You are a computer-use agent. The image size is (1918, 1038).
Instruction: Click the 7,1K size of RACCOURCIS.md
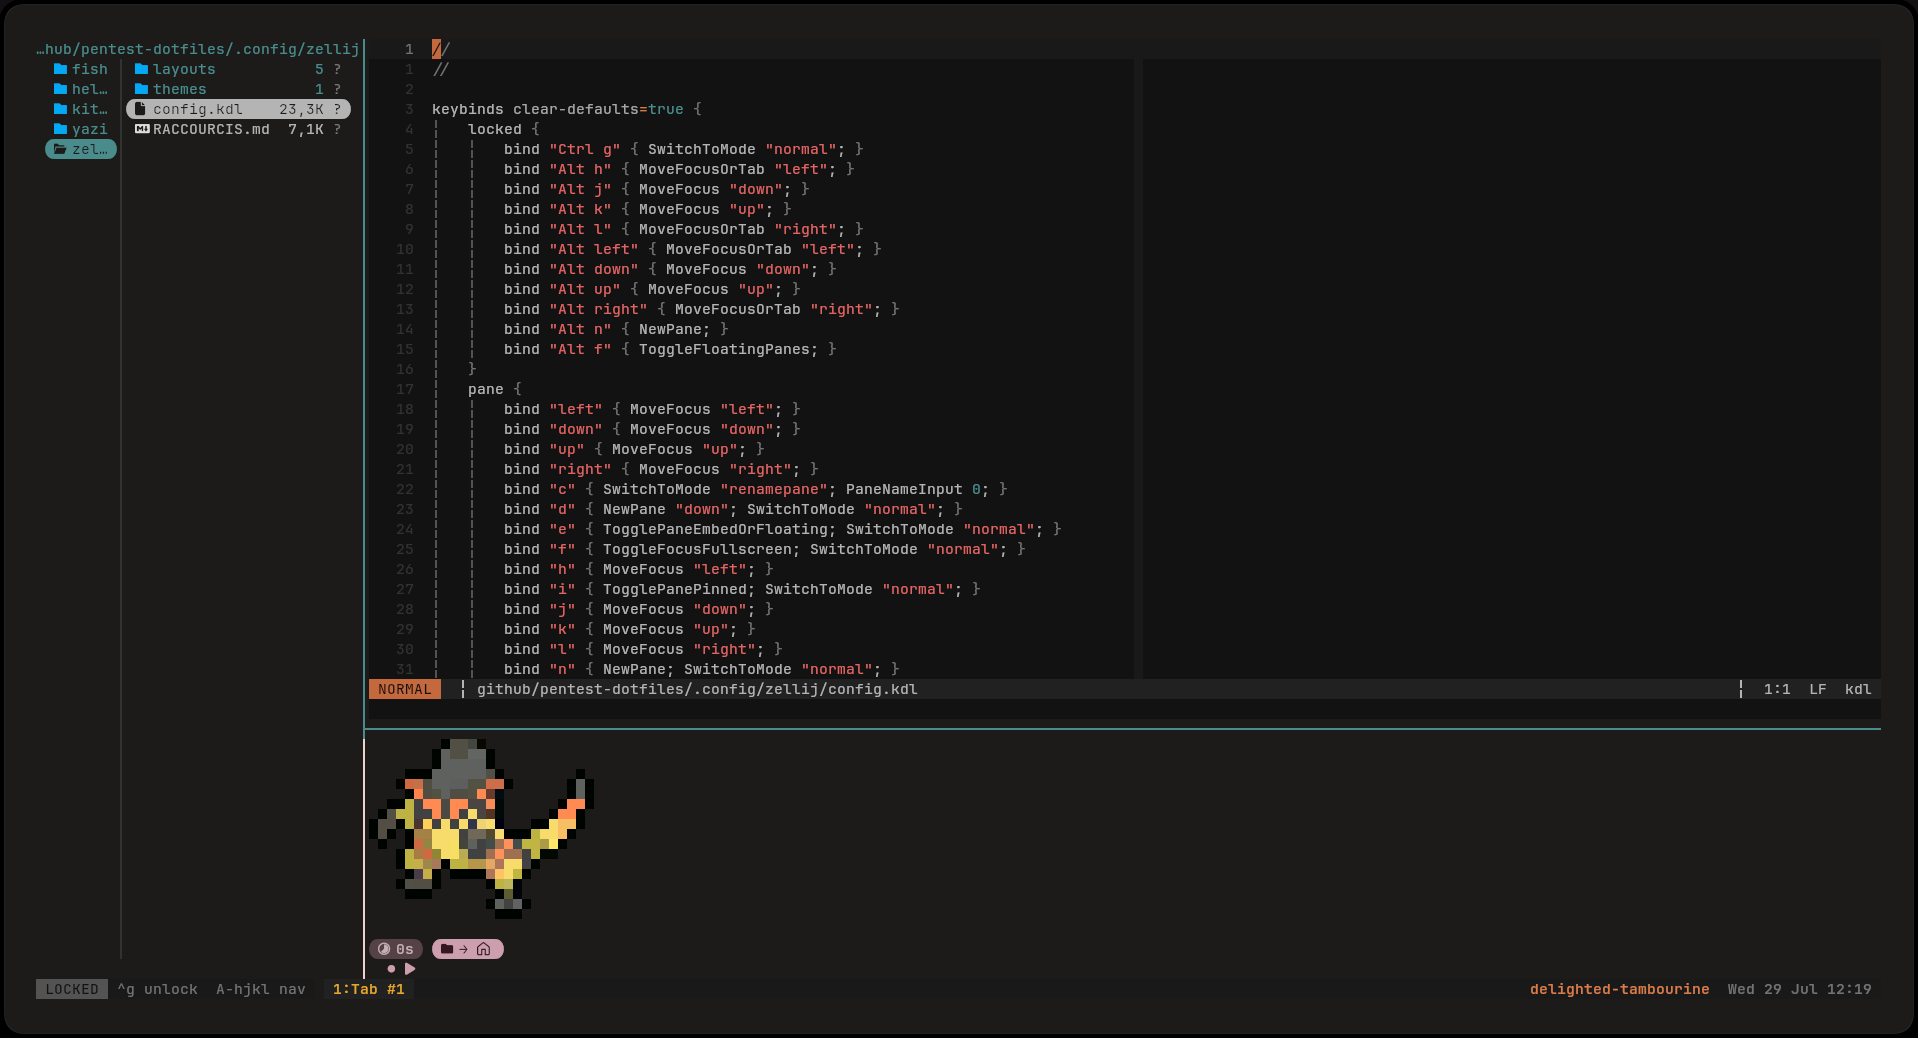(306, 129)
